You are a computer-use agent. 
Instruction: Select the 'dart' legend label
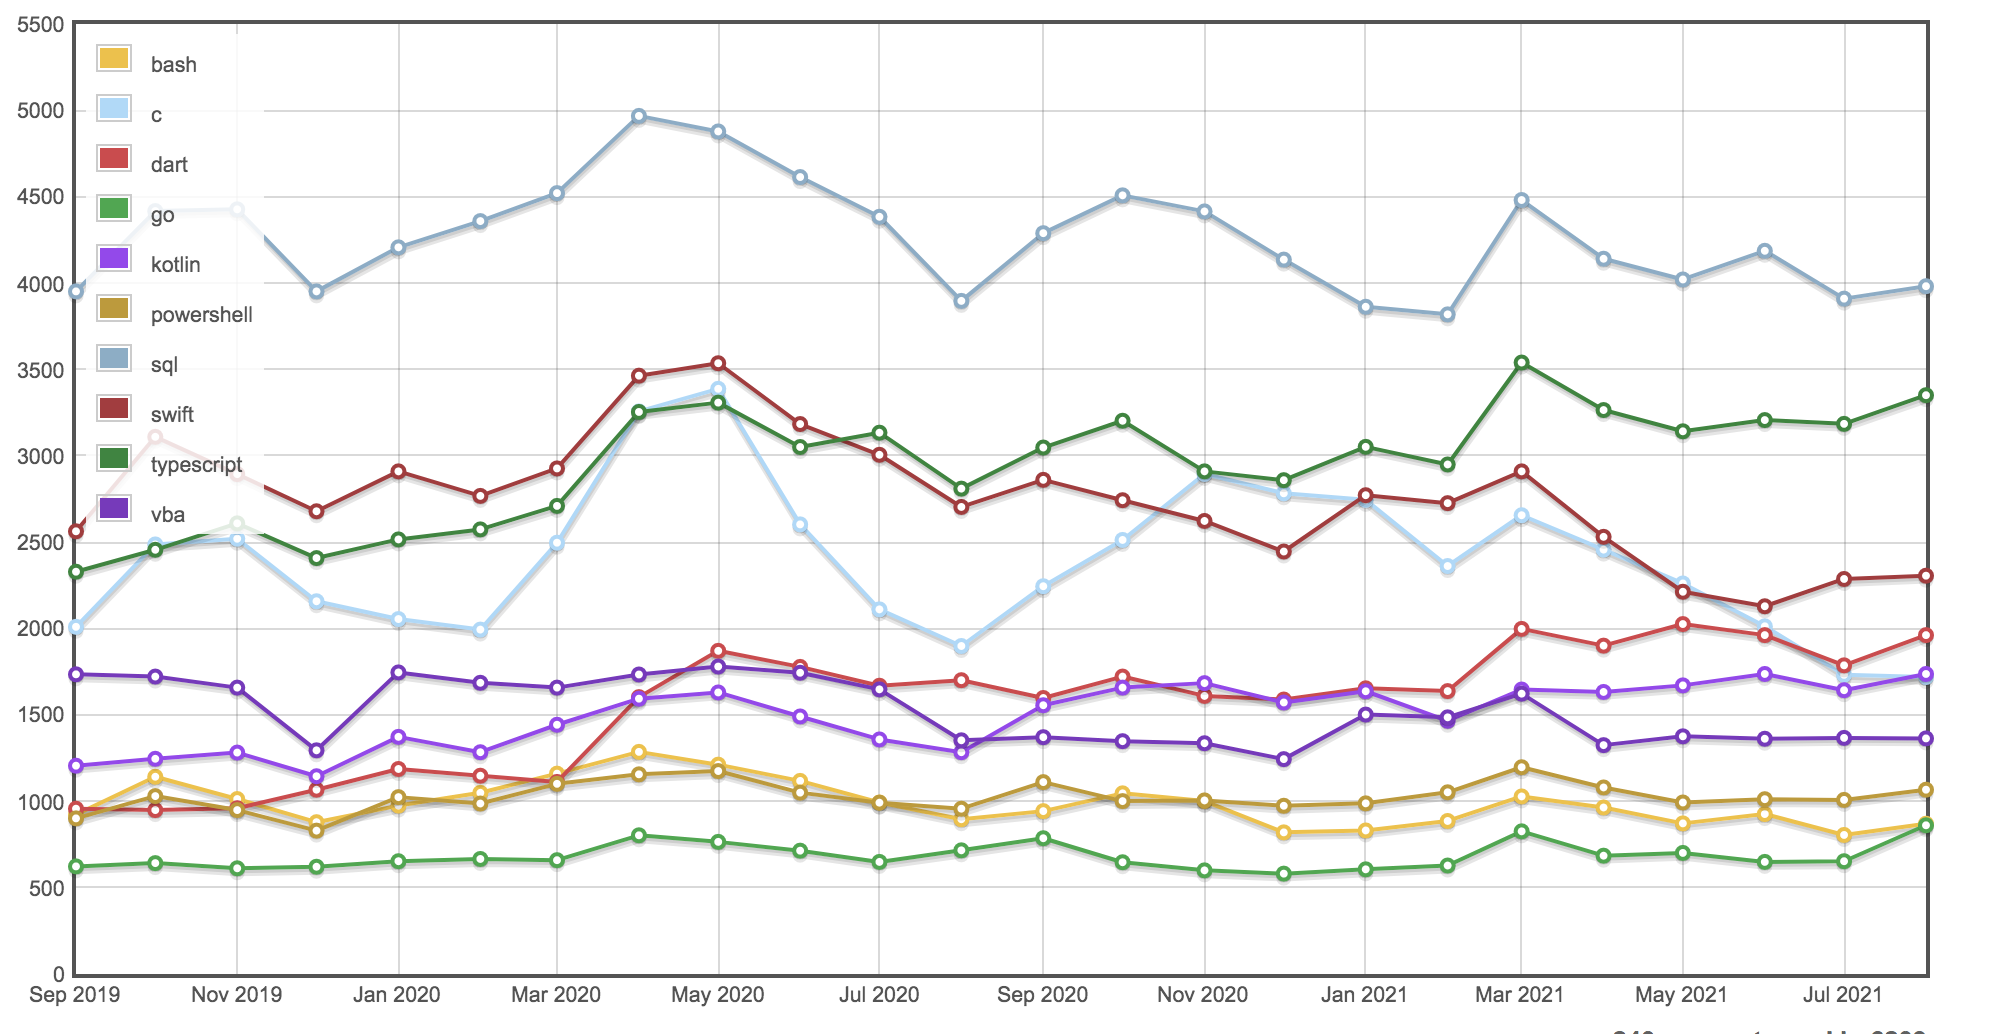point(169,165)
